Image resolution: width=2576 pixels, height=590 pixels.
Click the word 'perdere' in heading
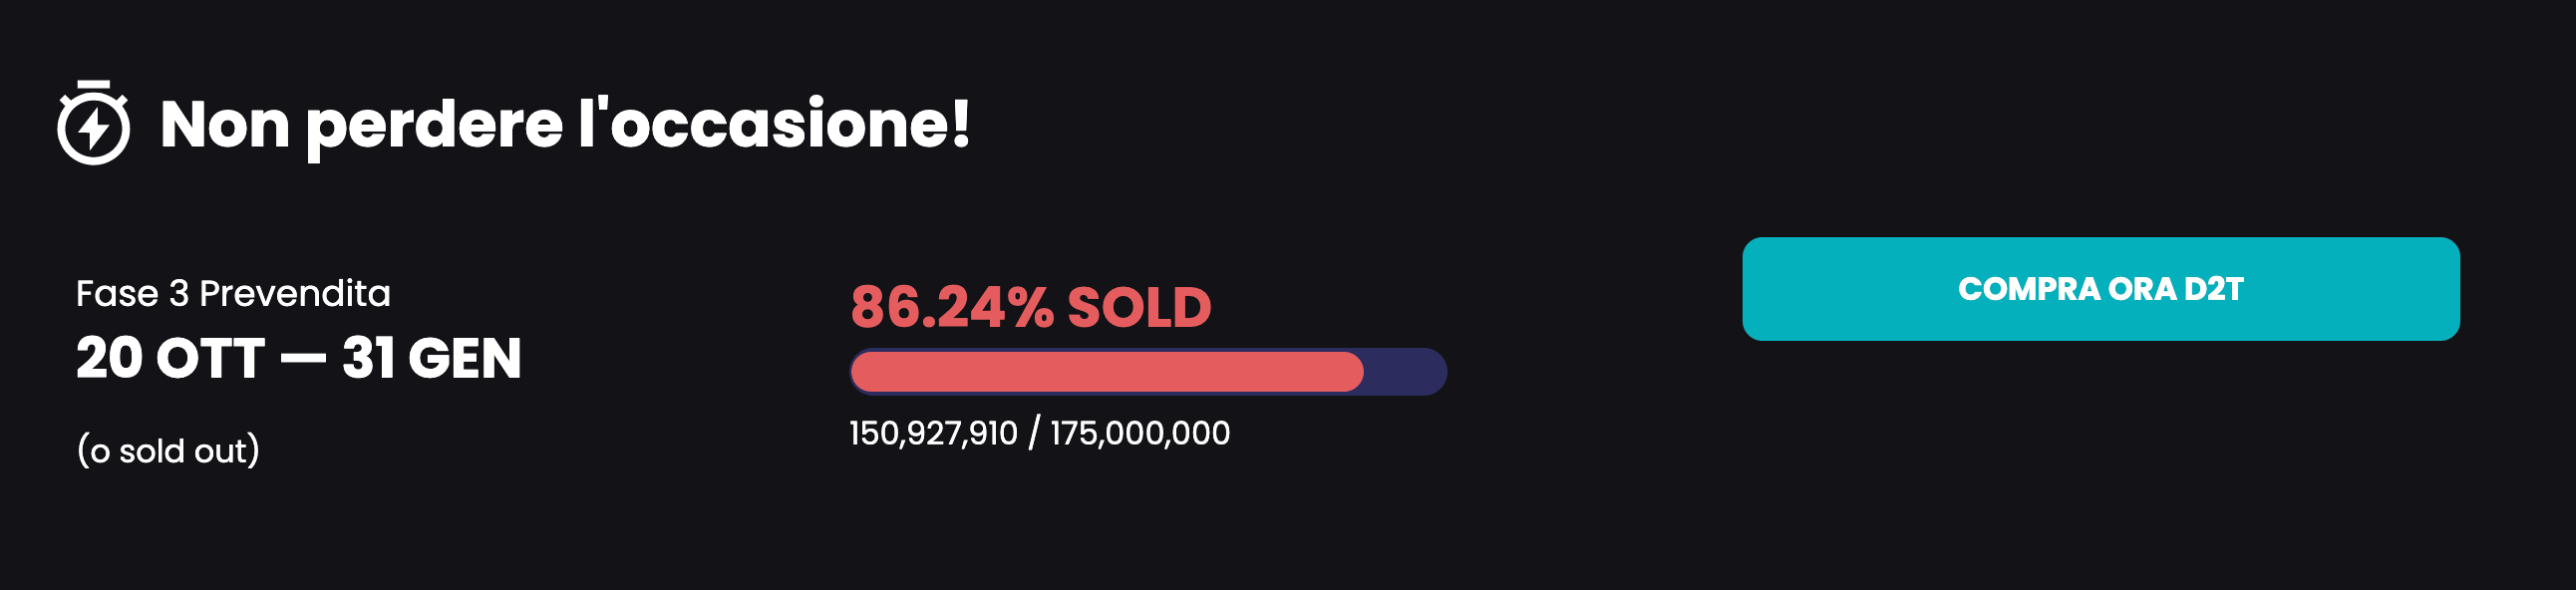(434, 127)
